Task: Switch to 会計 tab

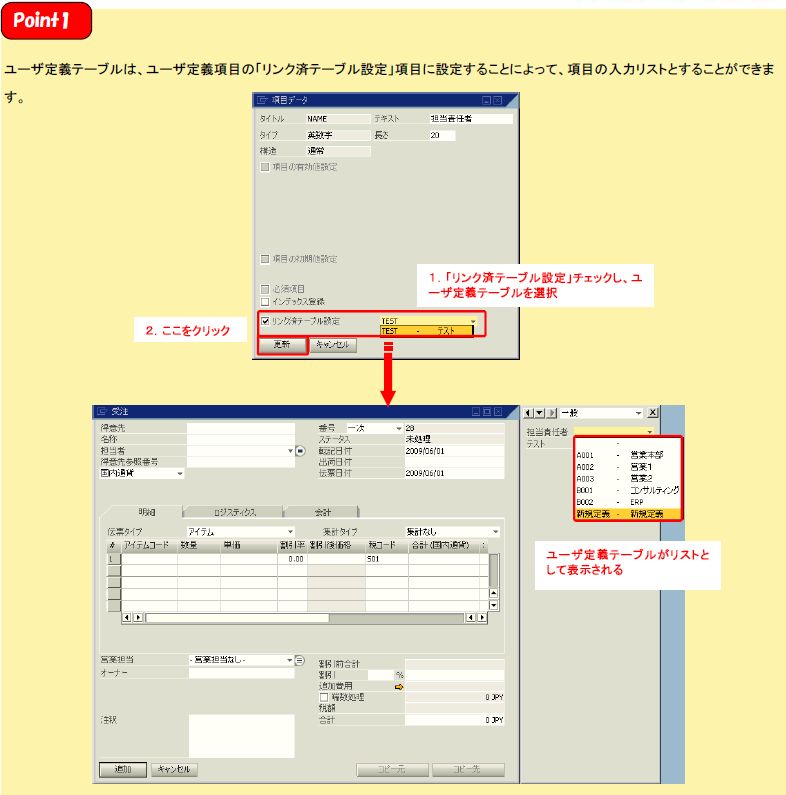Action: click(323, 512)
